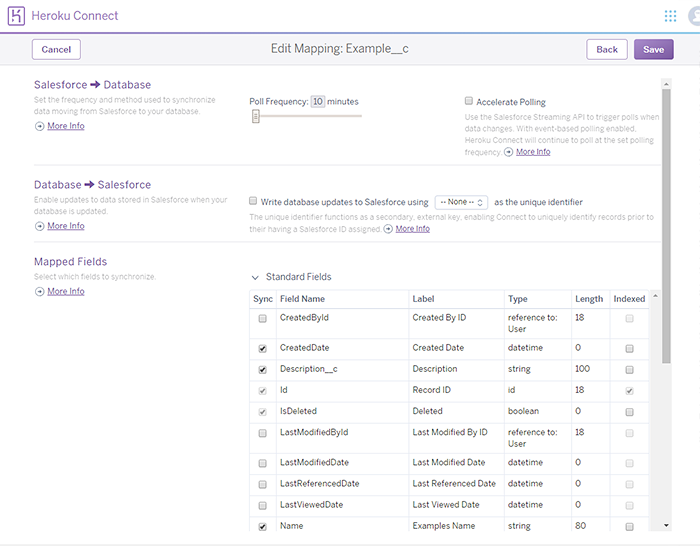
Task: Uncheck Sync for Description__c field
Action: [x=262, y=370]
